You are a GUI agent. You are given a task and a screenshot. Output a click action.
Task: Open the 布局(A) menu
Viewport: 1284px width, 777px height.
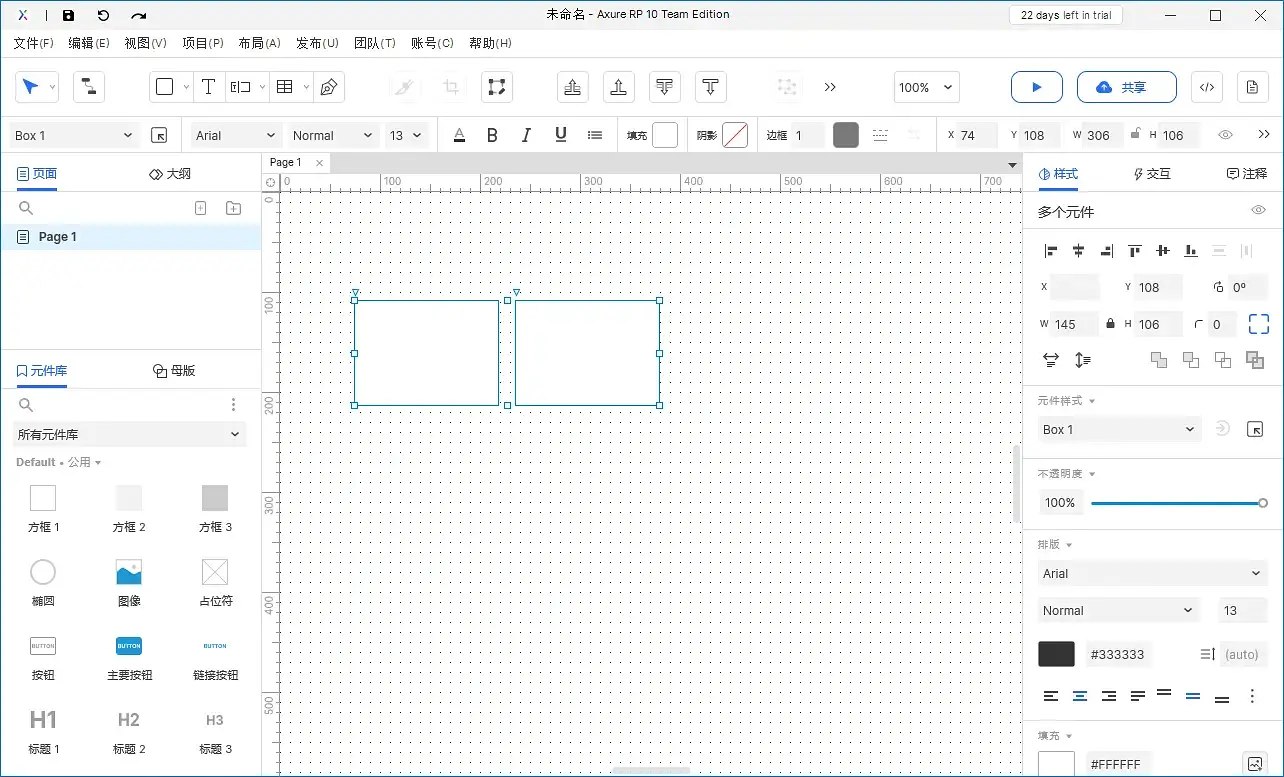coord(258,43)
